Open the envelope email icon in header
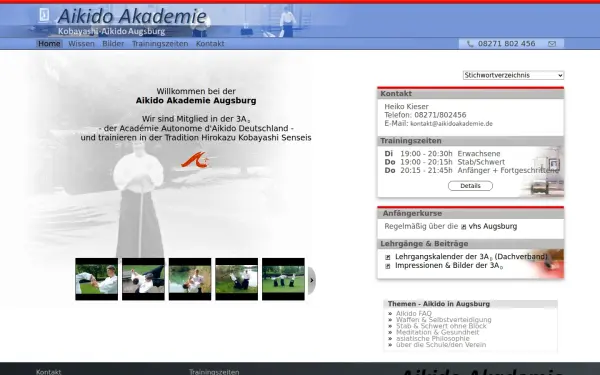The image size is (600, 375). (x=552, y=44)
